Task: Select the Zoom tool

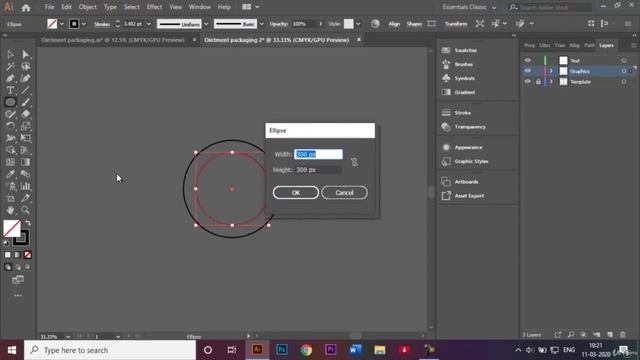Action: pos(25,210)
